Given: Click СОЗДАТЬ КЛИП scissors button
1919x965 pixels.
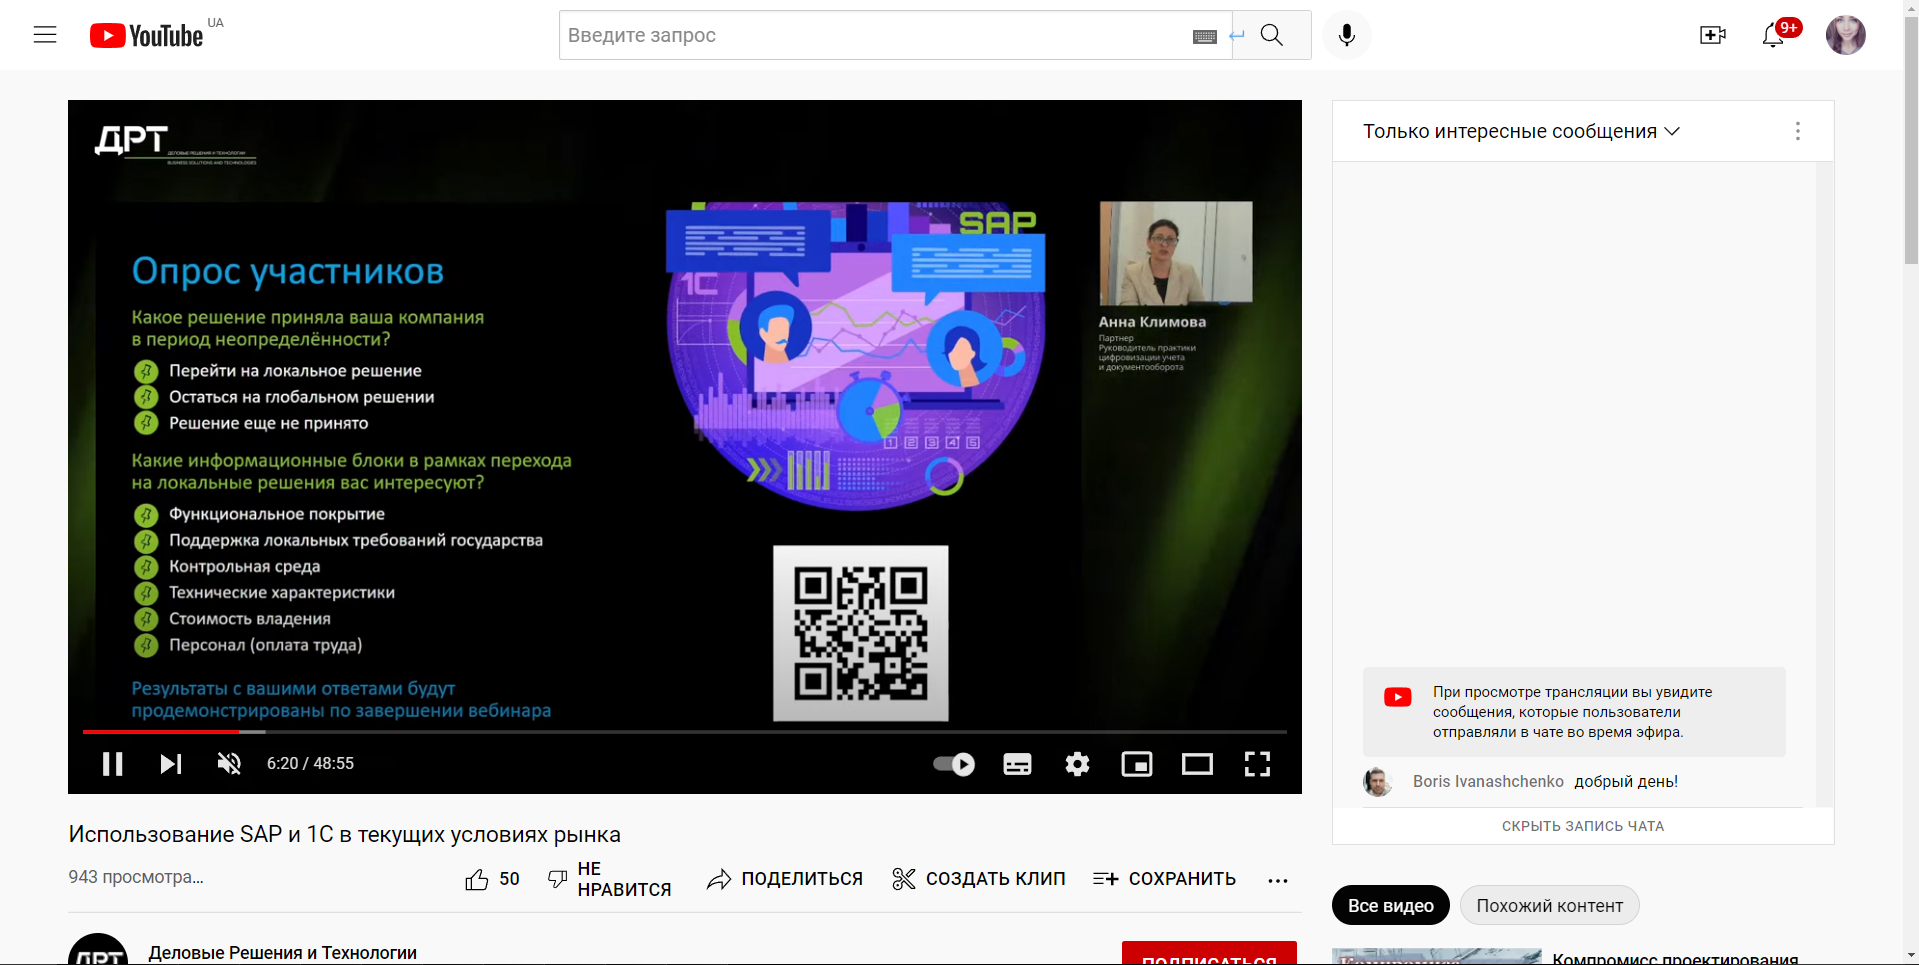Looking at the screenshot, I should pyautogui.click(x=978, y=879).
